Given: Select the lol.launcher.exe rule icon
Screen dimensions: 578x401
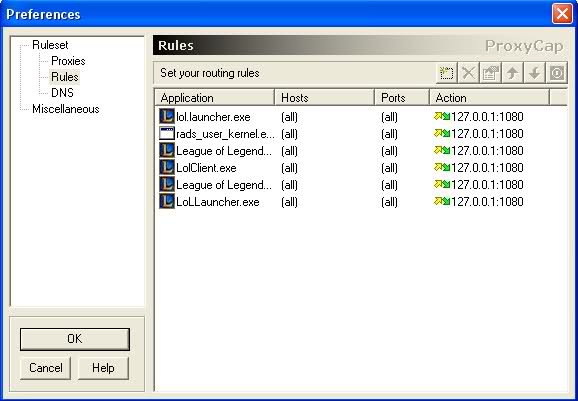Looking at the screenshot, I should (167, 116).
